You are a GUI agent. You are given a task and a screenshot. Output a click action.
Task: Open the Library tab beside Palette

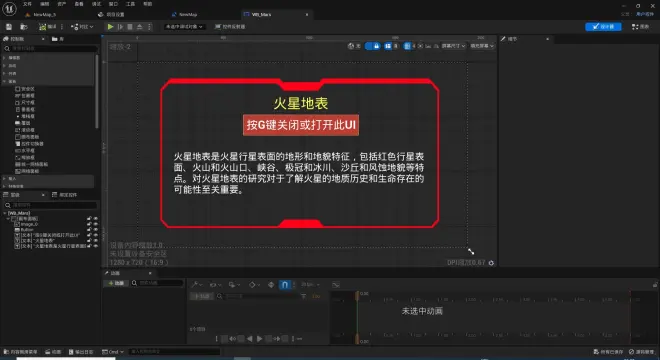(58, 39)
